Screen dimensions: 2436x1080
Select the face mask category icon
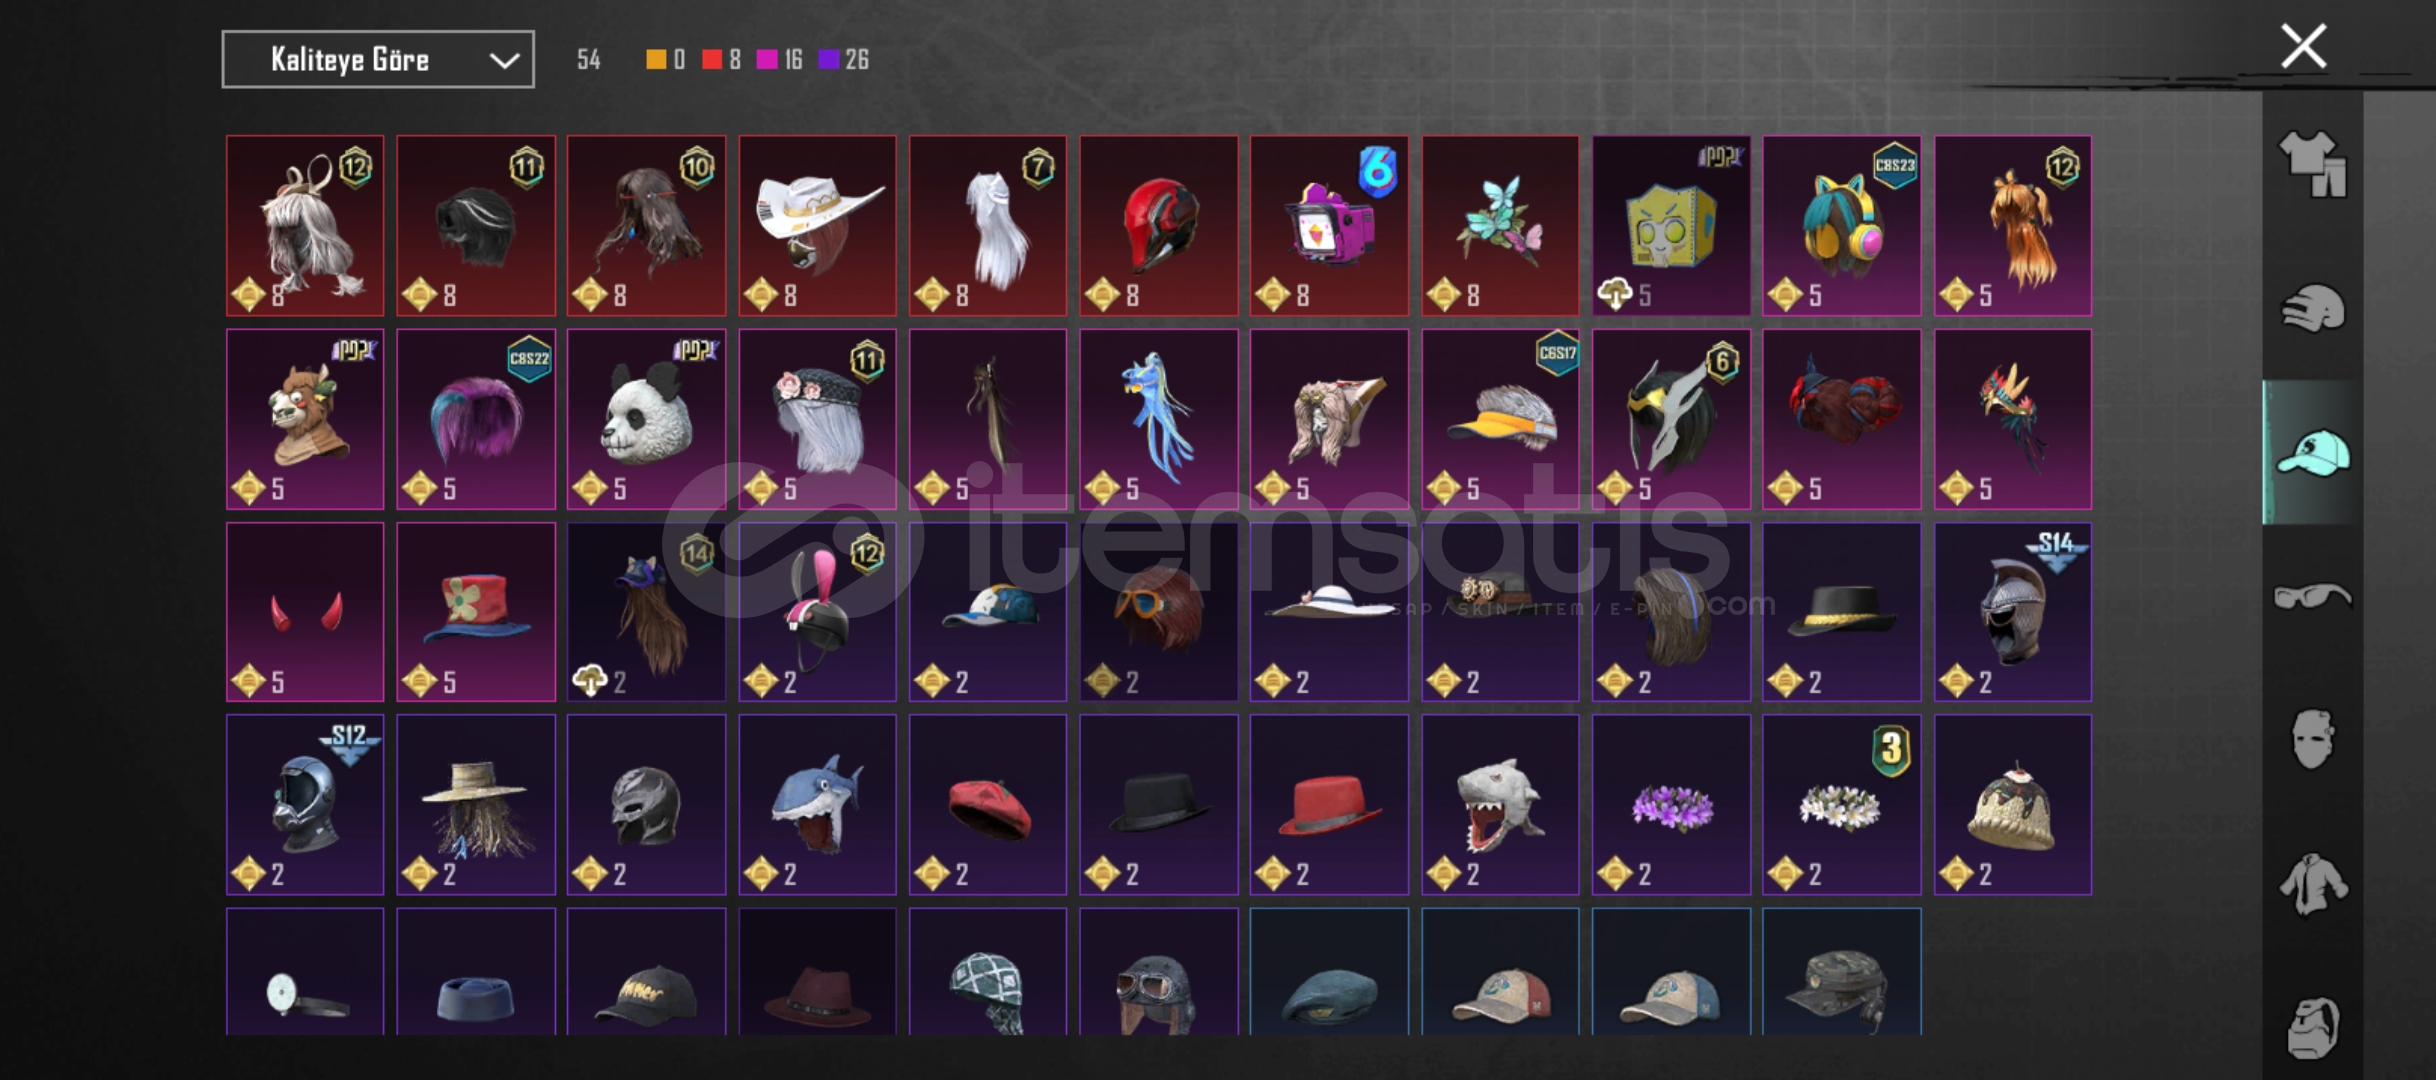pos(2313,740)
